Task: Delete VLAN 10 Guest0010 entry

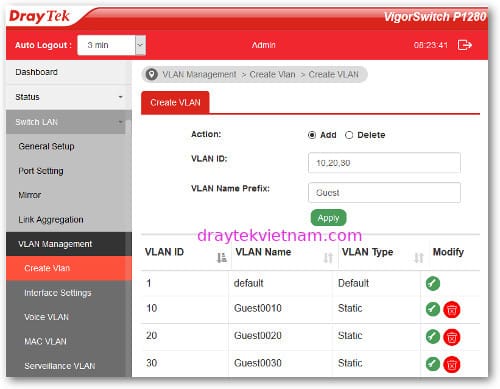Action: click(452, 310)
